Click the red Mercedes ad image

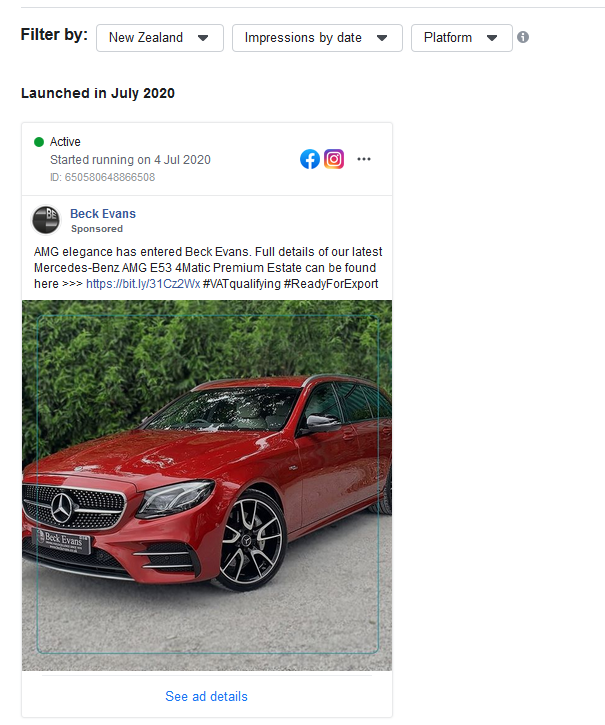(207, 485)
